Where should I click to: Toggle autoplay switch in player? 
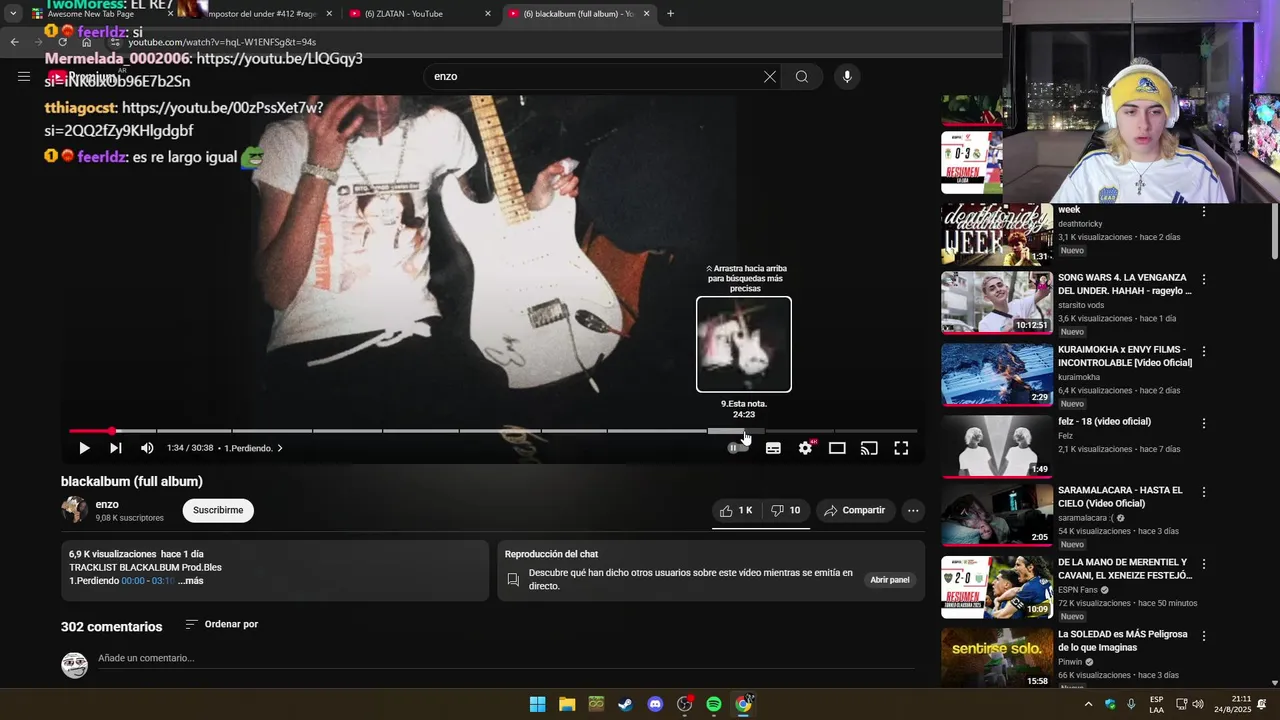(x=738, y=448)
